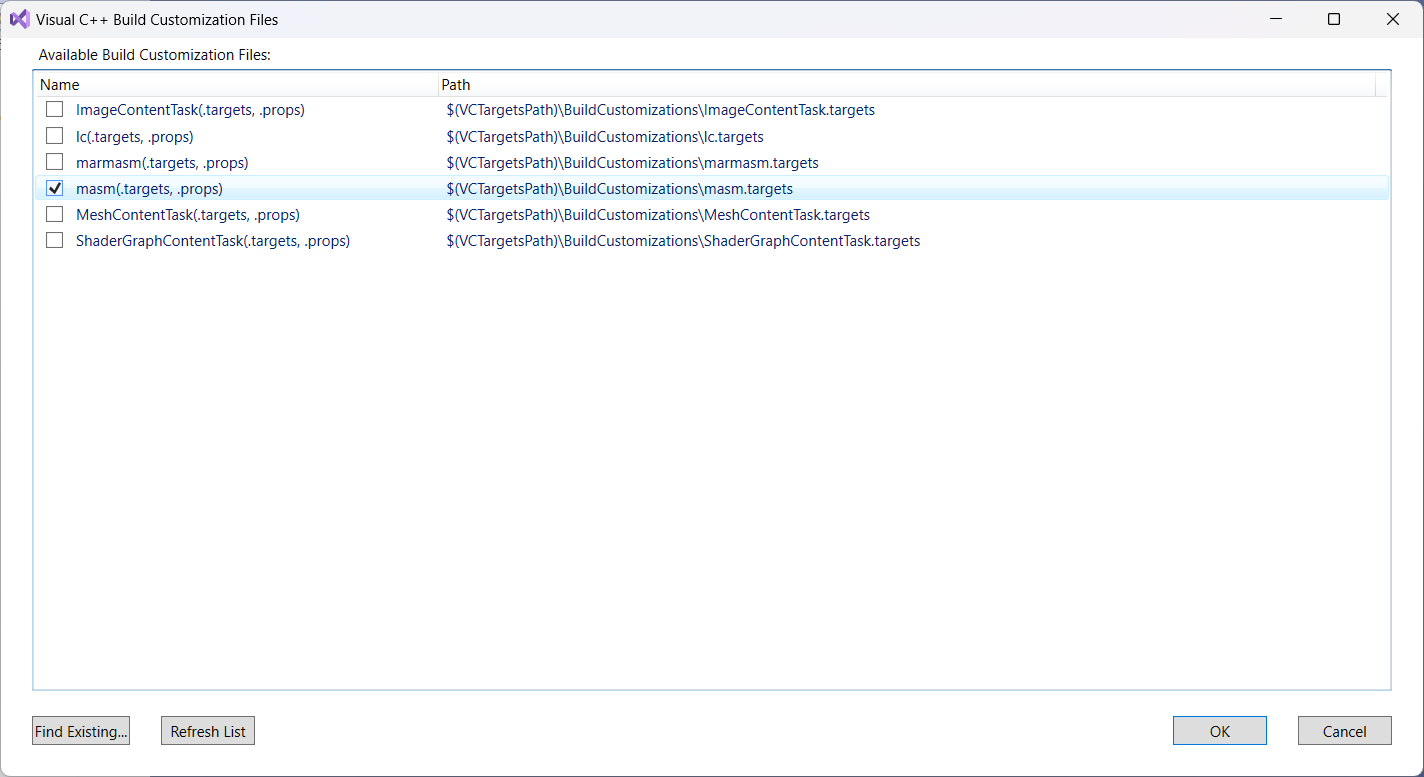Image resolution: width=1424 pixels, height=777 pixels.
Task: Check the ShaderGraphContentTask checkbox
Action: tap(55, 240)
